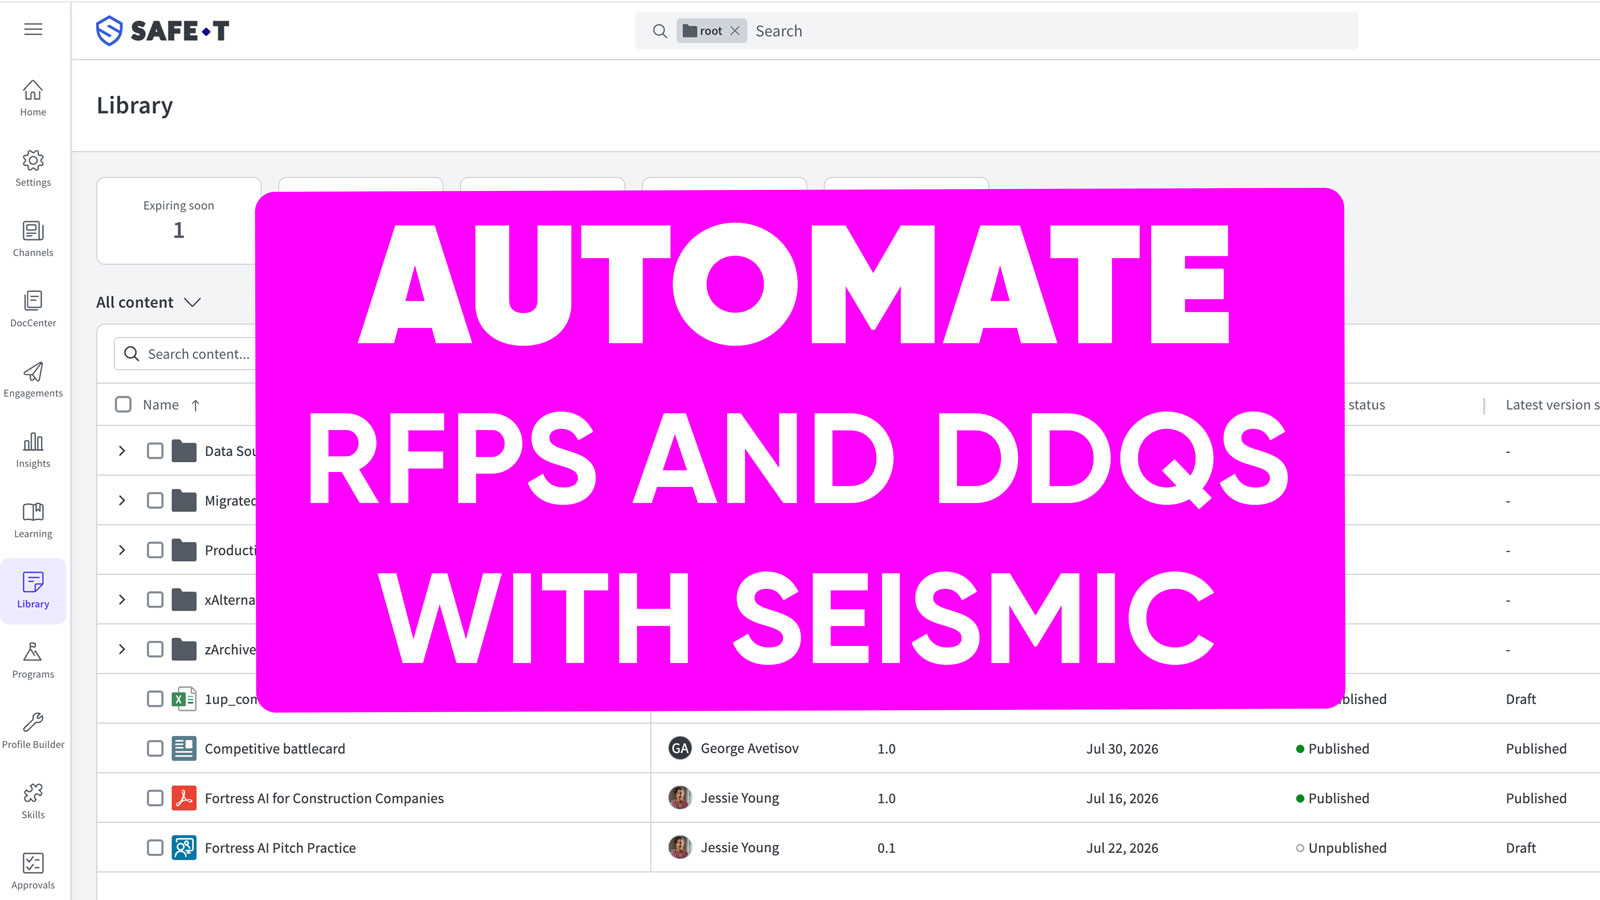Click the Search content field
The height and width of the screenshot is (900, 1600).
[x=187, y=354]
